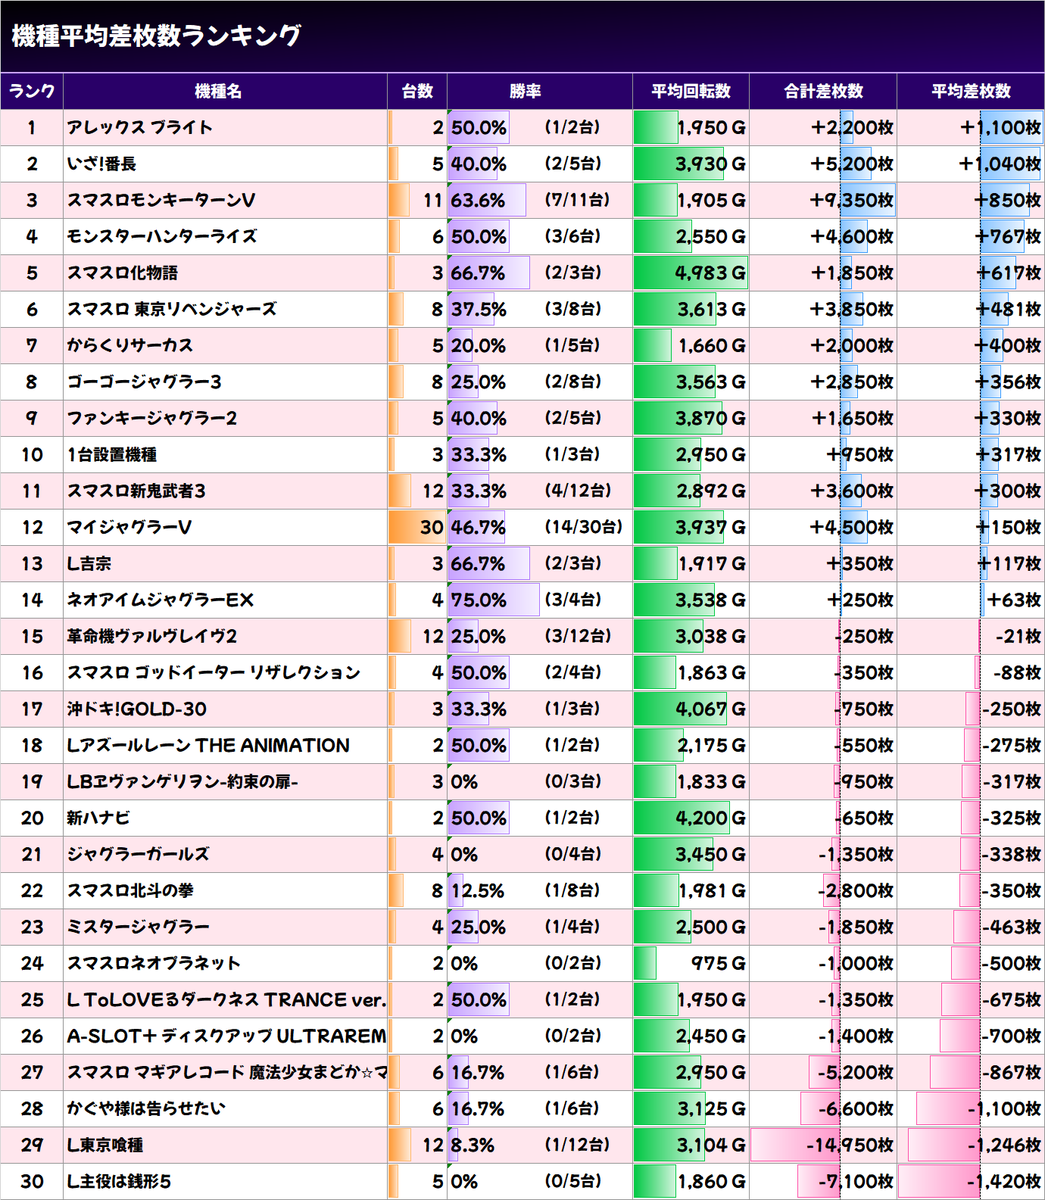1045x1200 pixels.
Task: Select machine name いざ!番長
Action: click(x=102, y=164)
